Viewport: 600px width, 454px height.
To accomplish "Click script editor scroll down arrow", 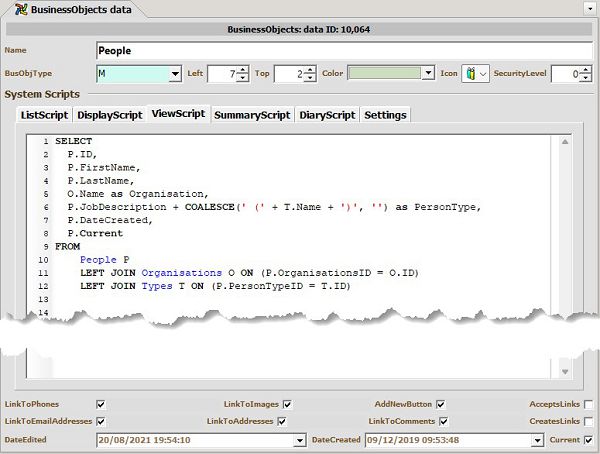I will (x=565, y=371).
